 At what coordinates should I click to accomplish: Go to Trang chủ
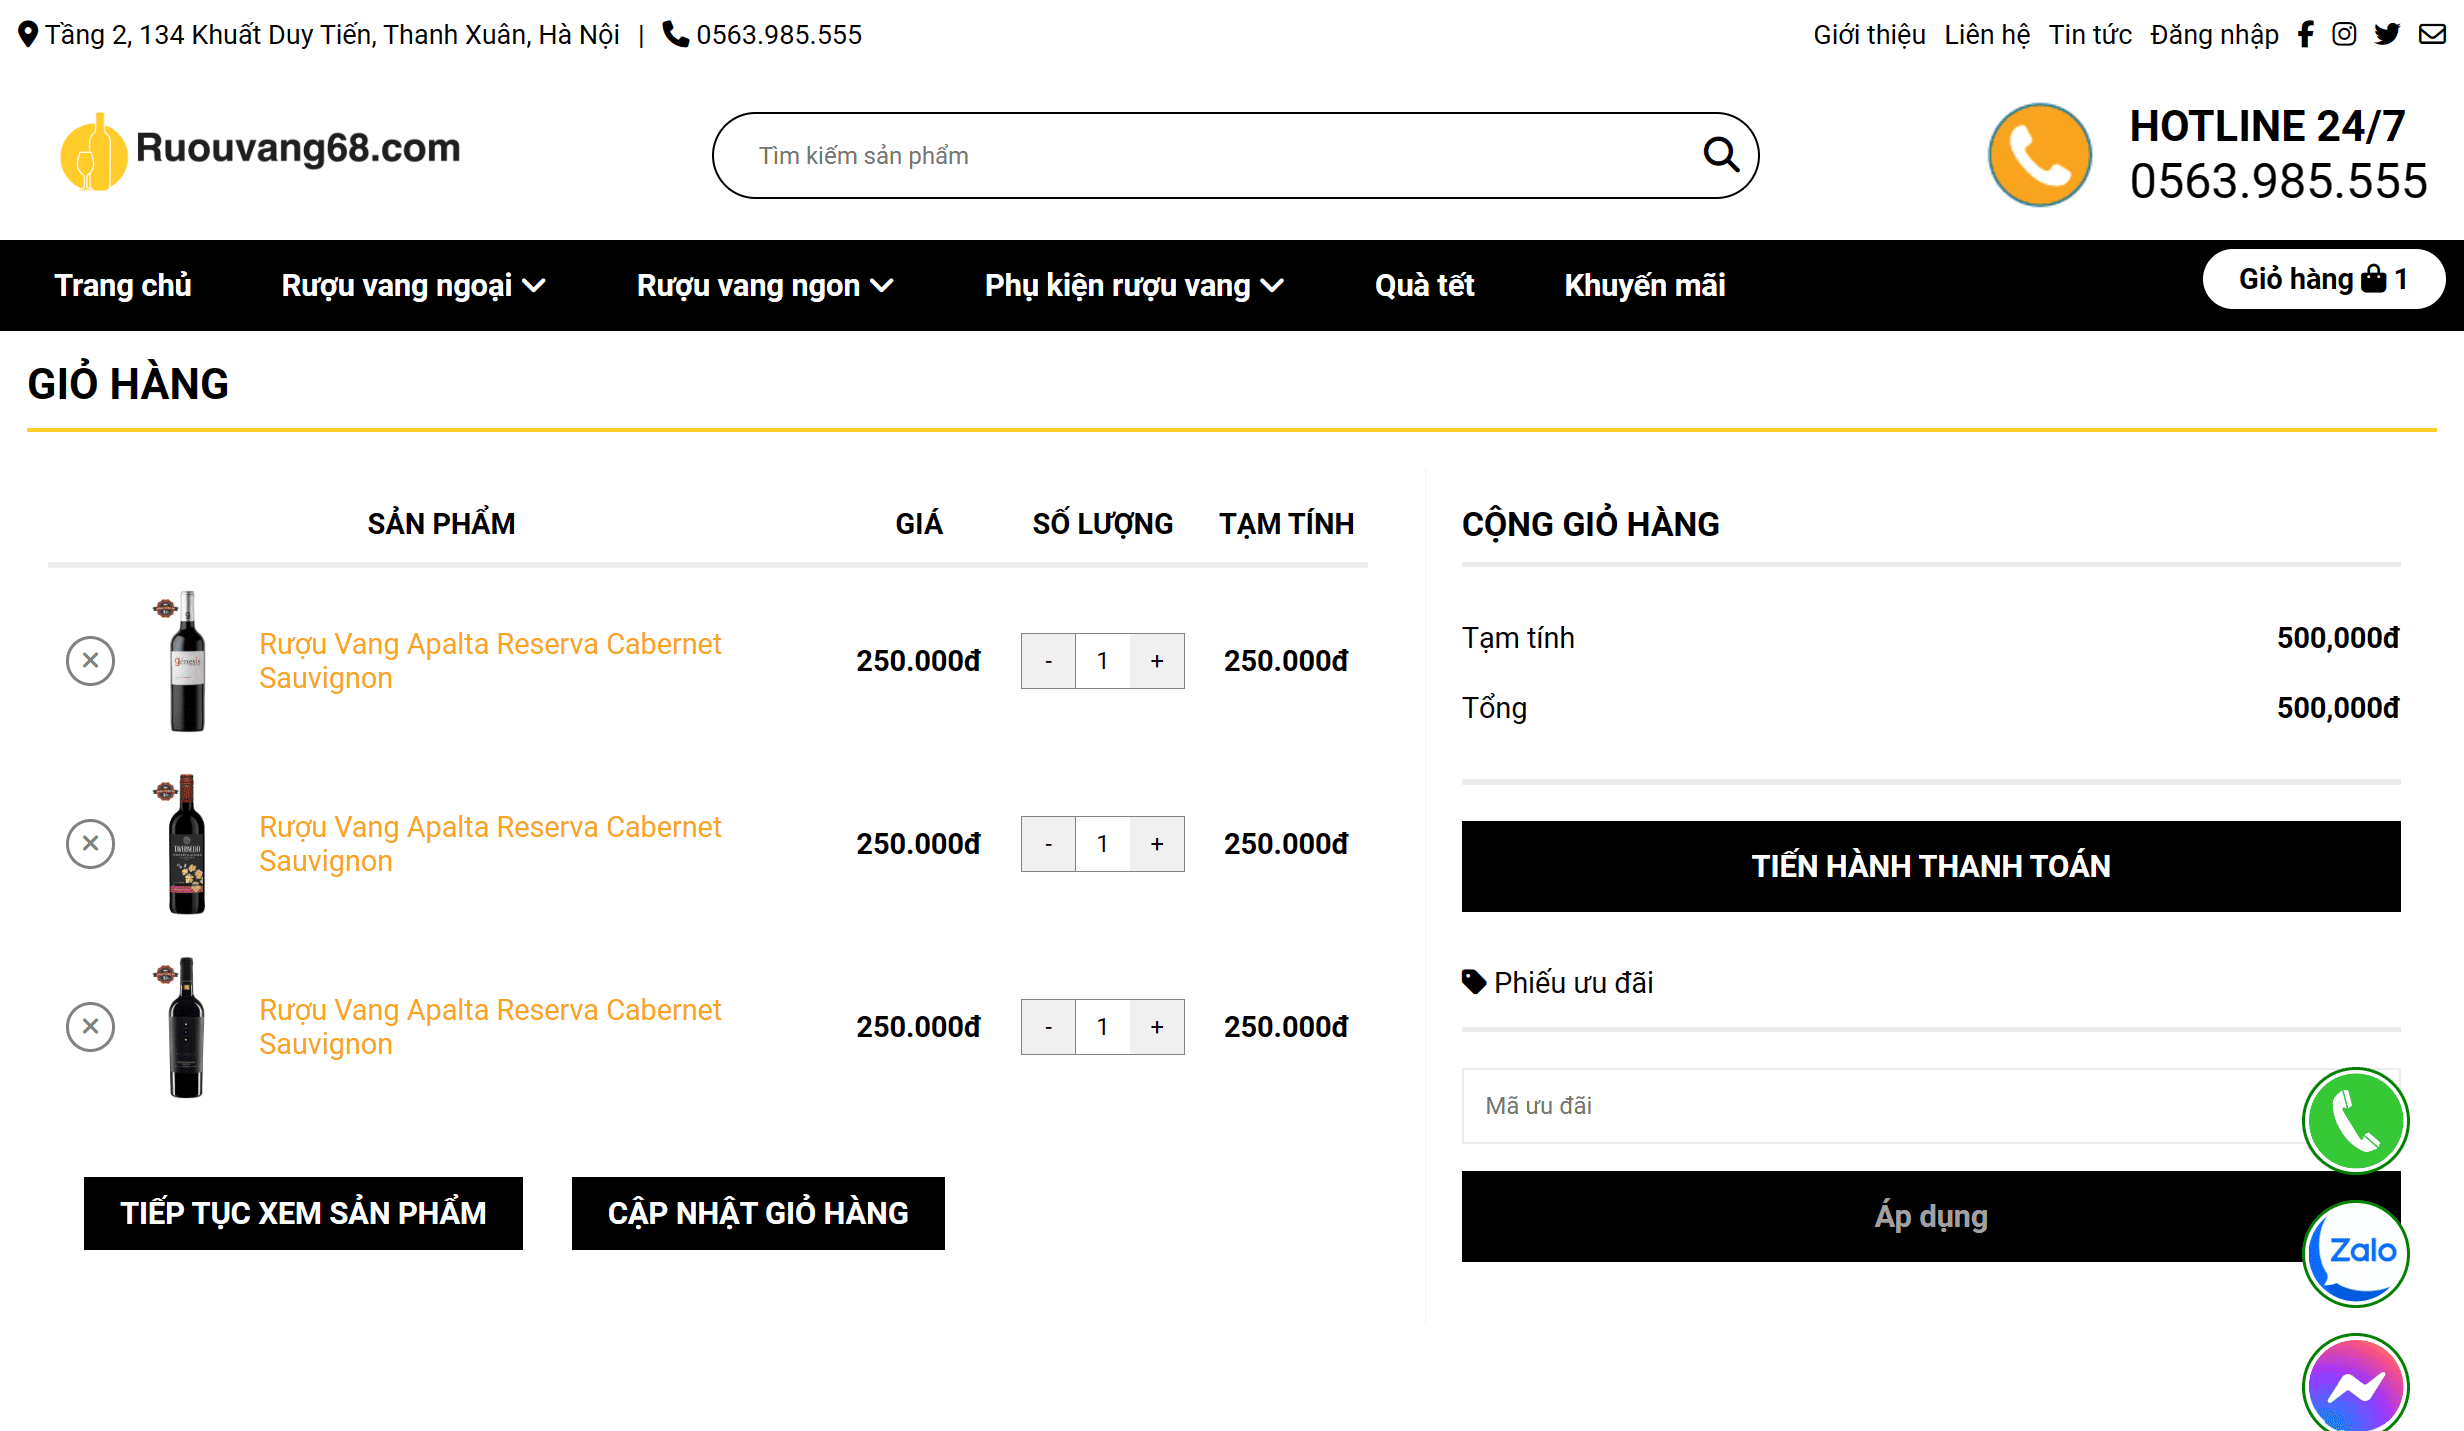(123, 285)
